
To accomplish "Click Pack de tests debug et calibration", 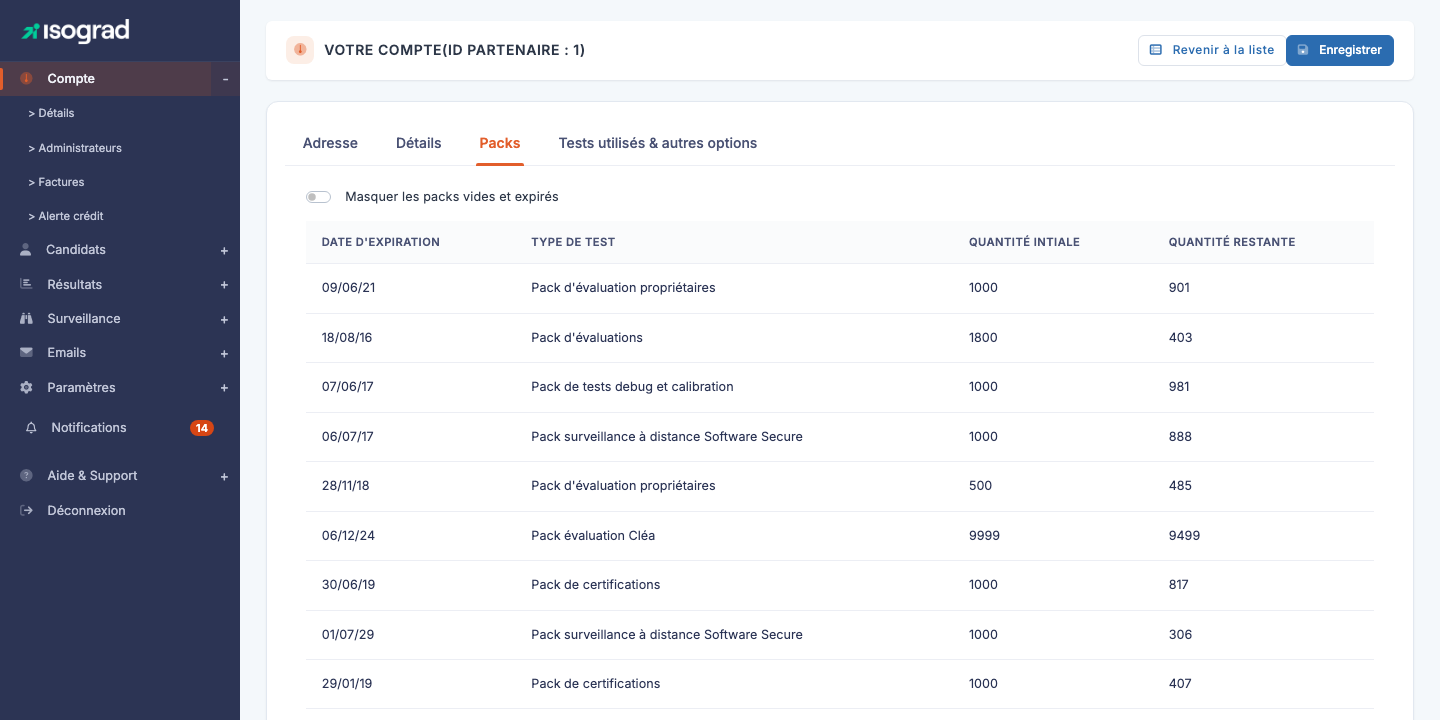I will (x=632, y=387).
